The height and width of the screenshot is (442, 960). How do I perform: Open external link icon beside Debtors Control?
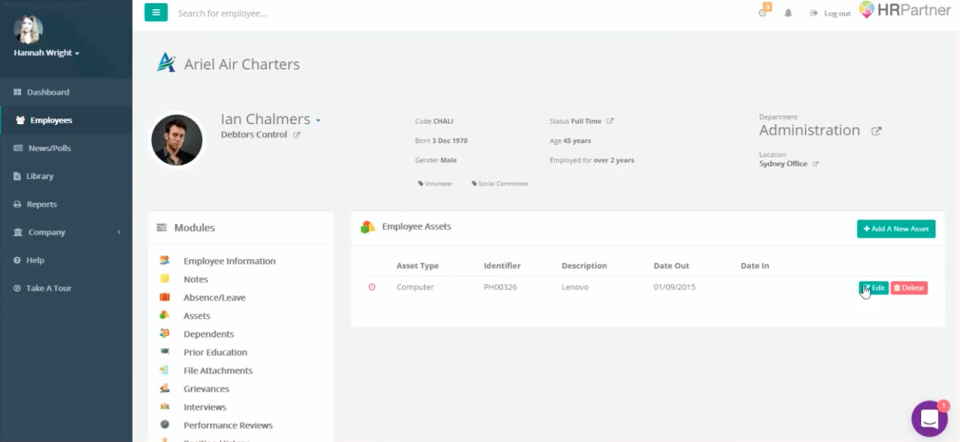pyautogui.click(x=297, y=135)
